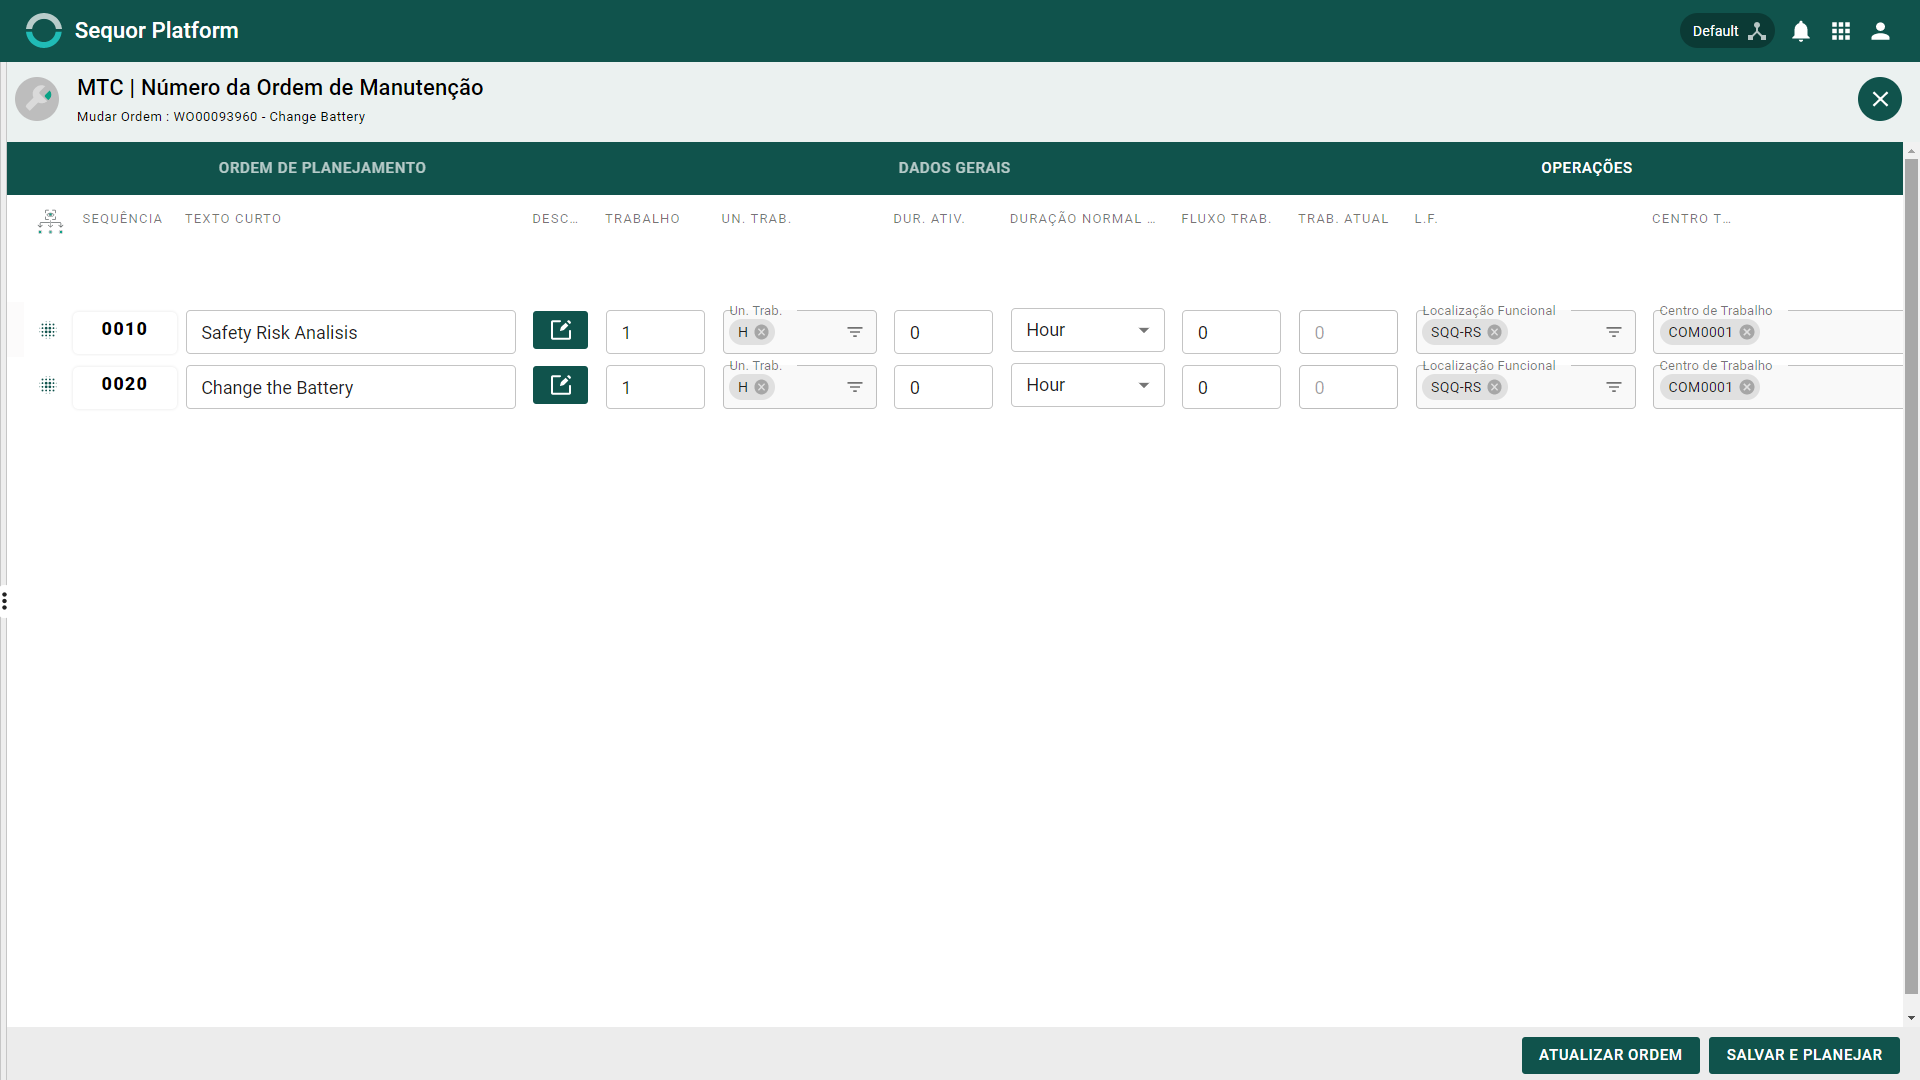Remove COM0001 chip in row 0020
1920x1080 pixels.
1747,387
